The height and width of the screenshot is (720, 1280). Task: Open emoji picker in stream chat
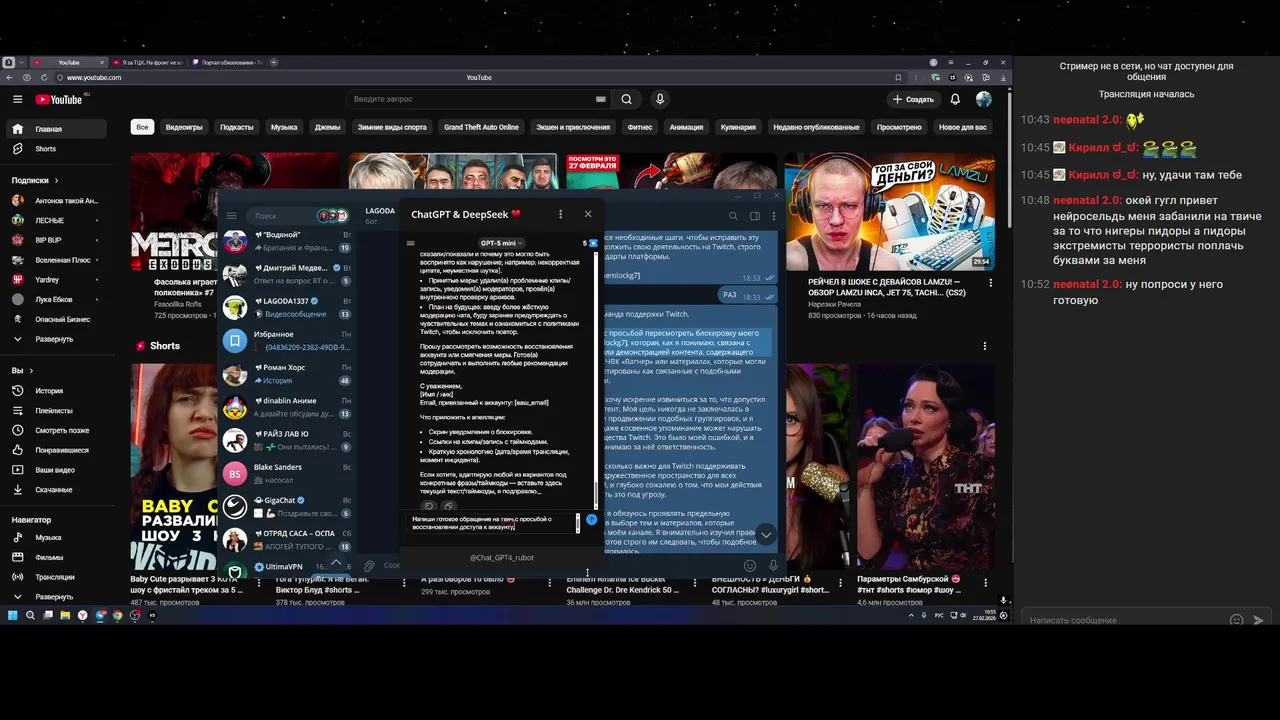click(1237, 620)
